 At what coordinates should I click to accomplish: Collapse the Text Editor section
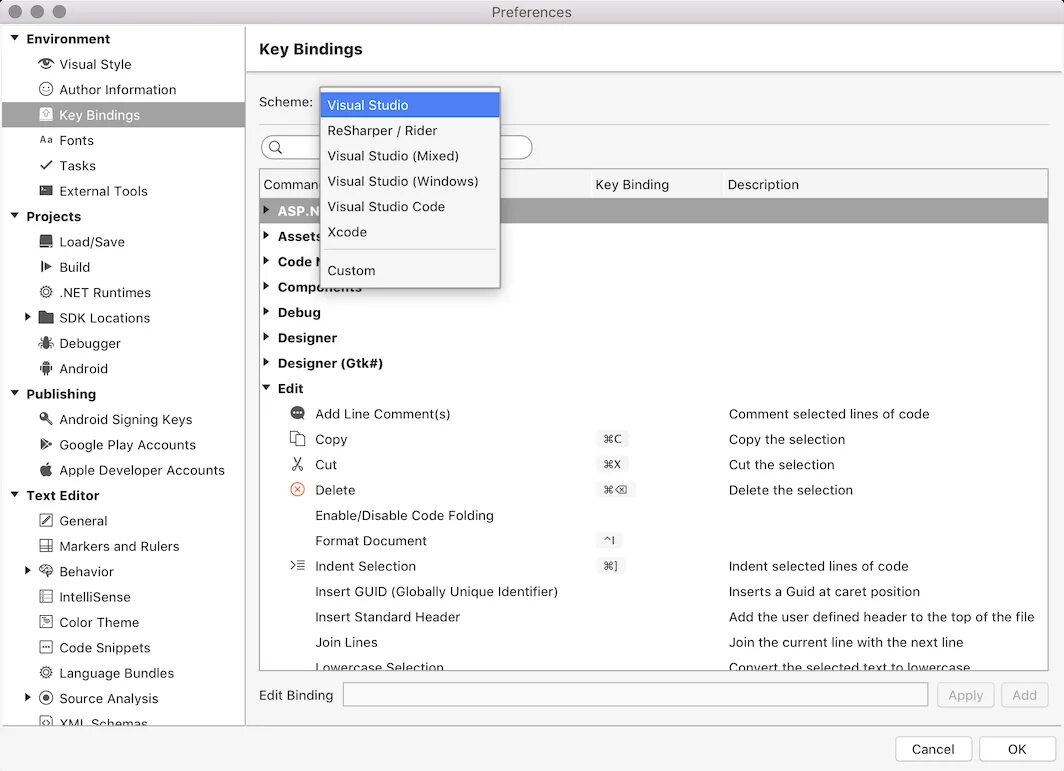point(15,495)
